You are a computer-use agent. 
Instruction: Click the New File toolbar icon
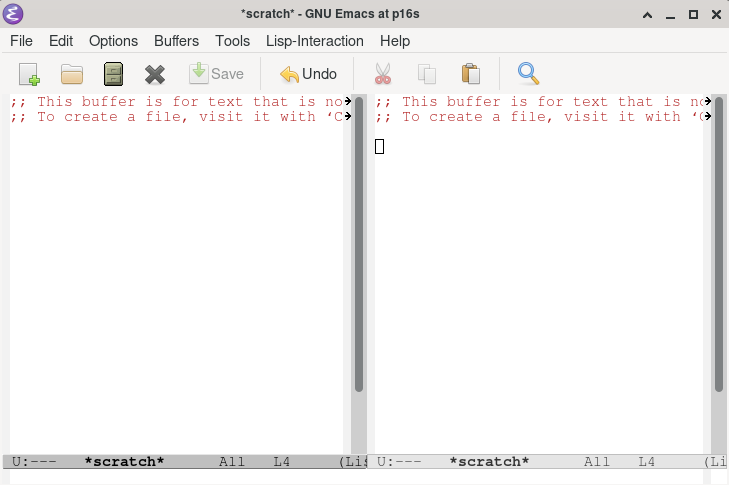tap(29, 74)
